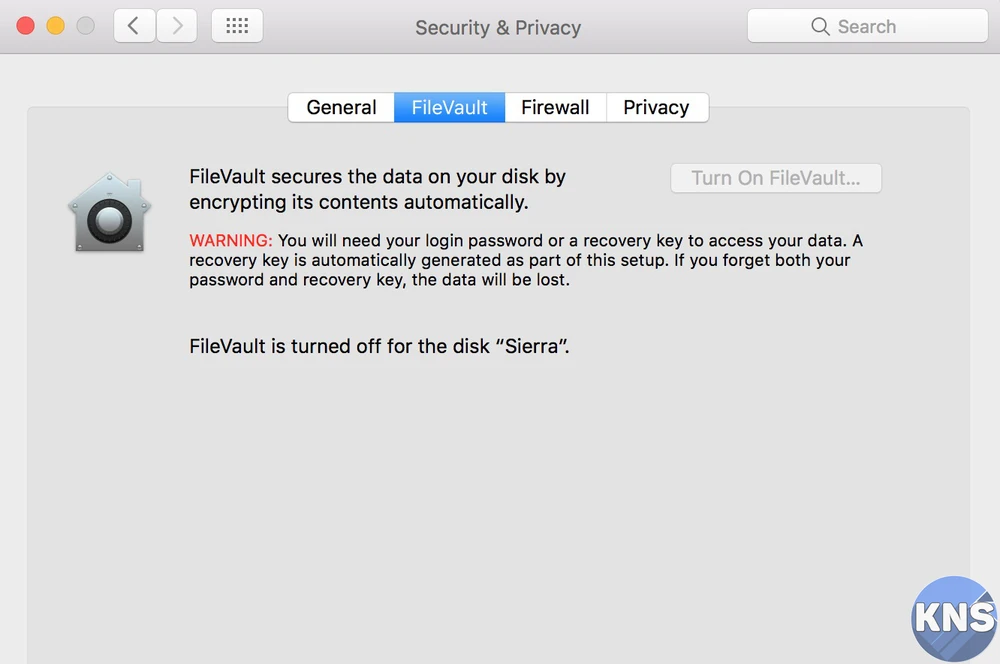Click the red WARNING label text

coord(230,241)
